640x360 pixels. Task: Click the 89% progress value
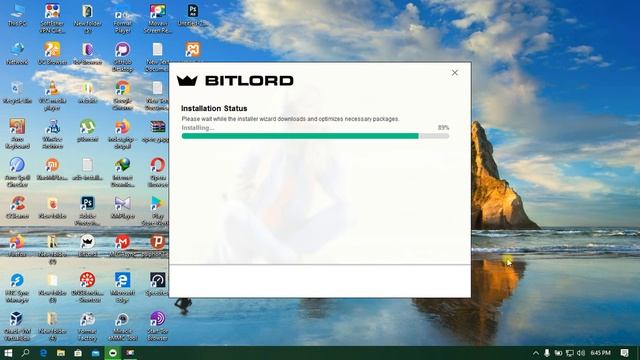(x=443, y=128)
